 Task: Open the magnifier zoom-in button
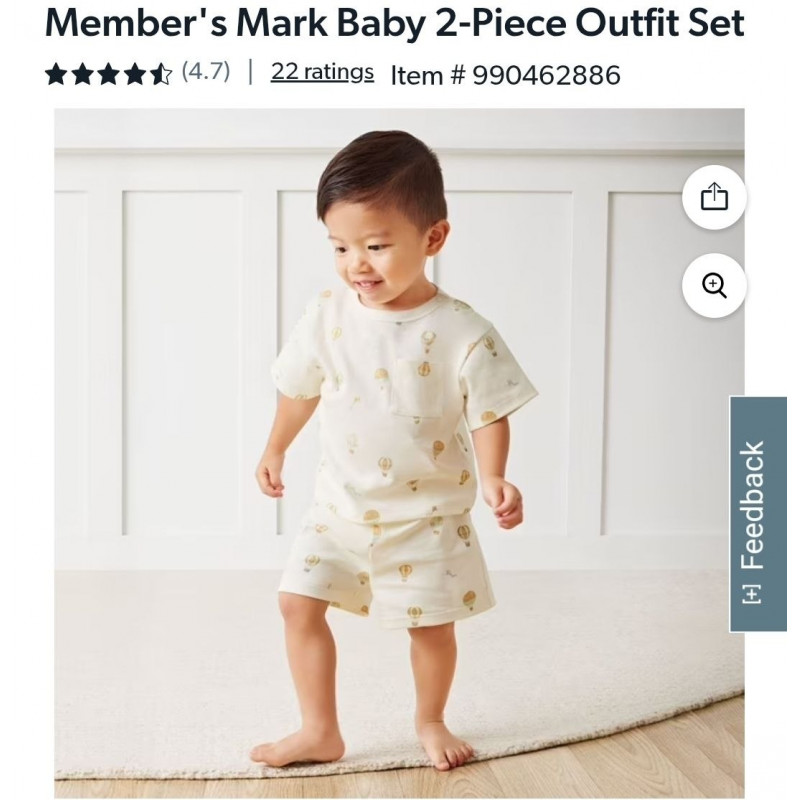(x=714, y=285)
